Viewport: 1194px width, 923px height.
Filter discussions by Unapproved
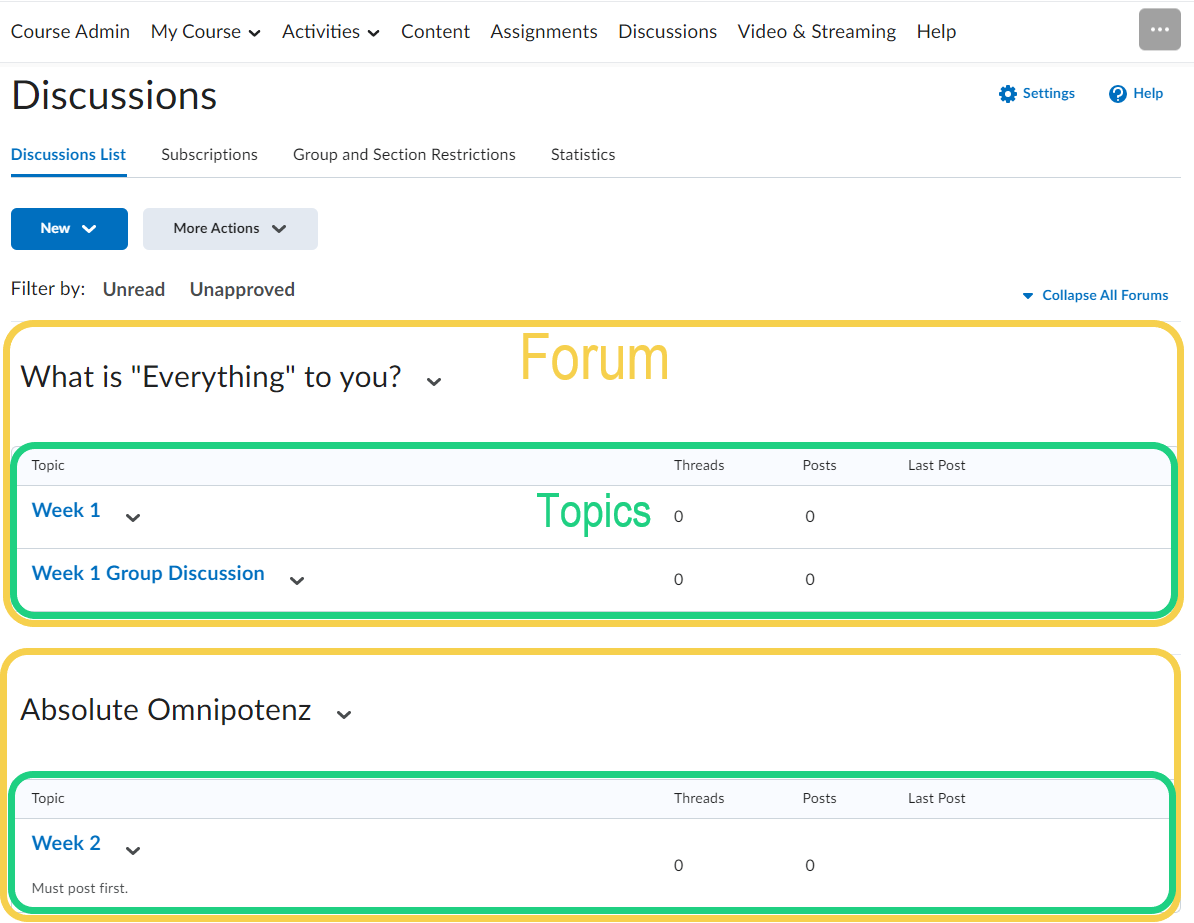tap(242, 290)
